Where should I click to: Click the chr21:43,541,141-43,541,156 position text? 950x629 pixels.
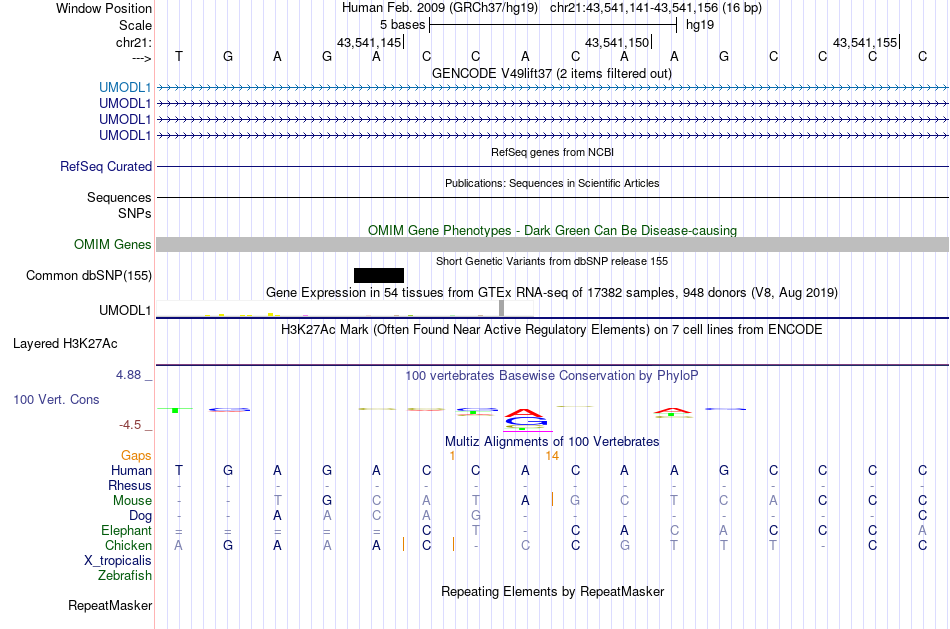point(656,8)
